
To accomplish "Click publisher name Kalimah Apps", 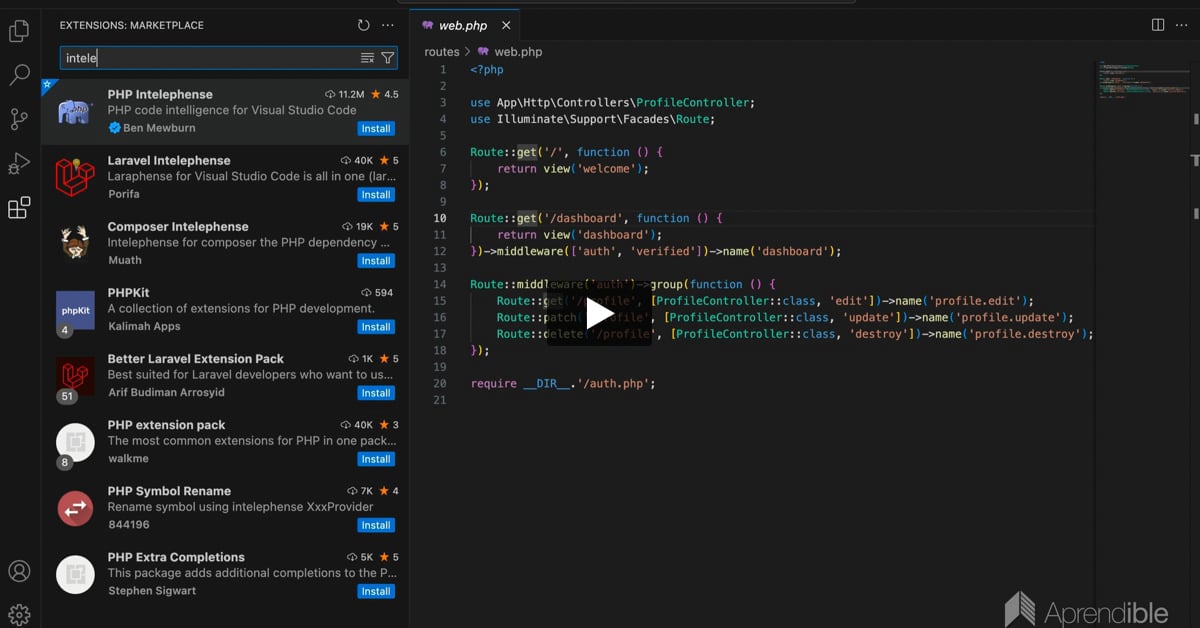I will coord(144,326).
